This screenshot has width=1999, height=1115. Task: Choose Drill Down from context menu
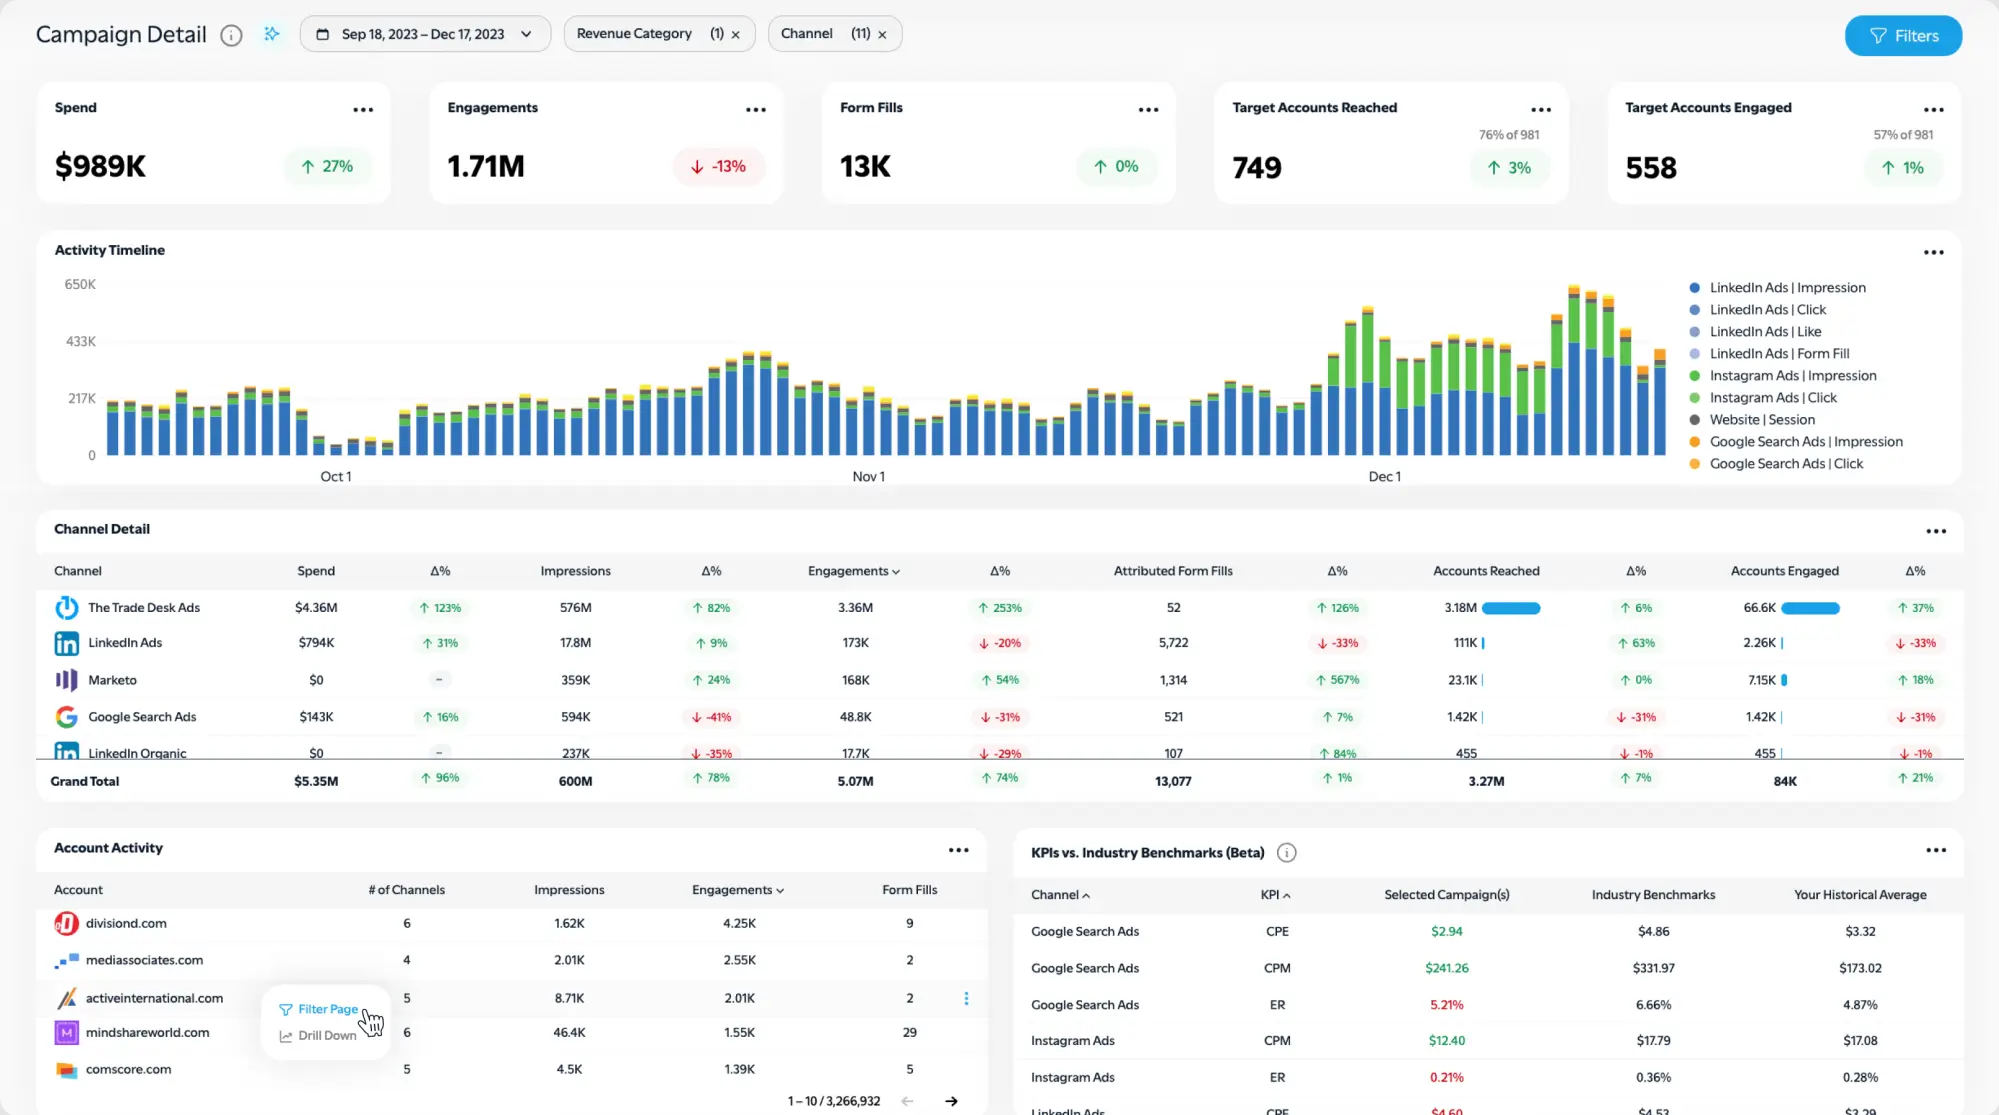click(x=327, y=1036)
